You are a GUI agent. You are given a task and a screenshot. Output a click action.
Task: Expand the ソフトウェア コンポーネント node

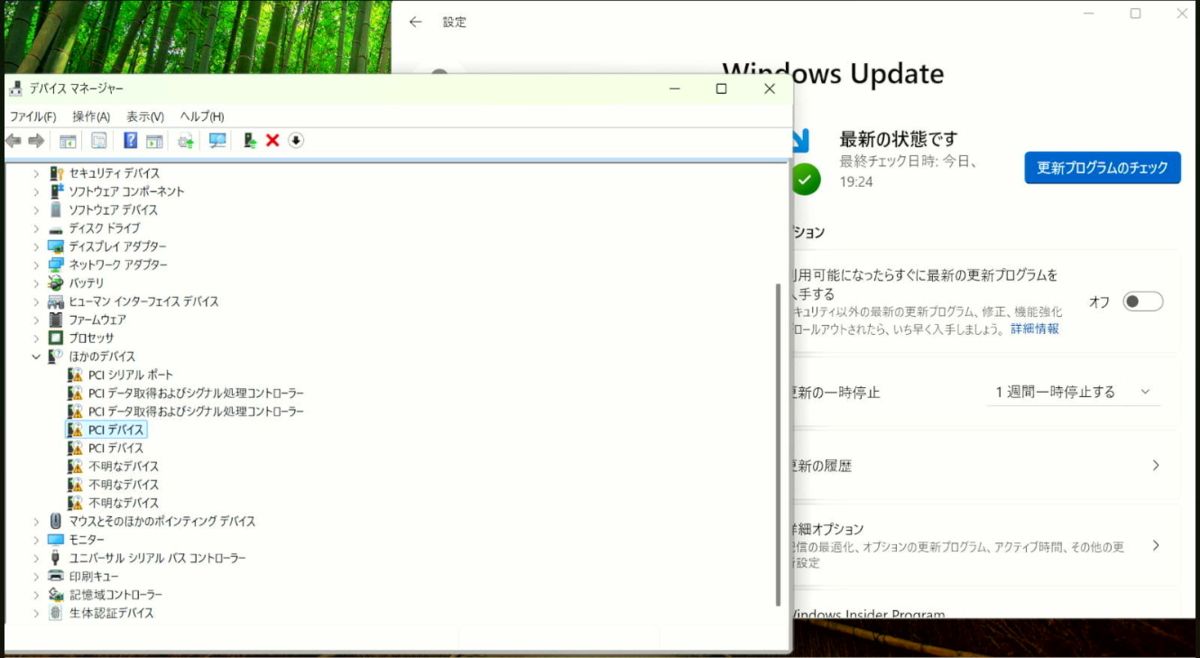pyautogui.click(x=36, y=191)
